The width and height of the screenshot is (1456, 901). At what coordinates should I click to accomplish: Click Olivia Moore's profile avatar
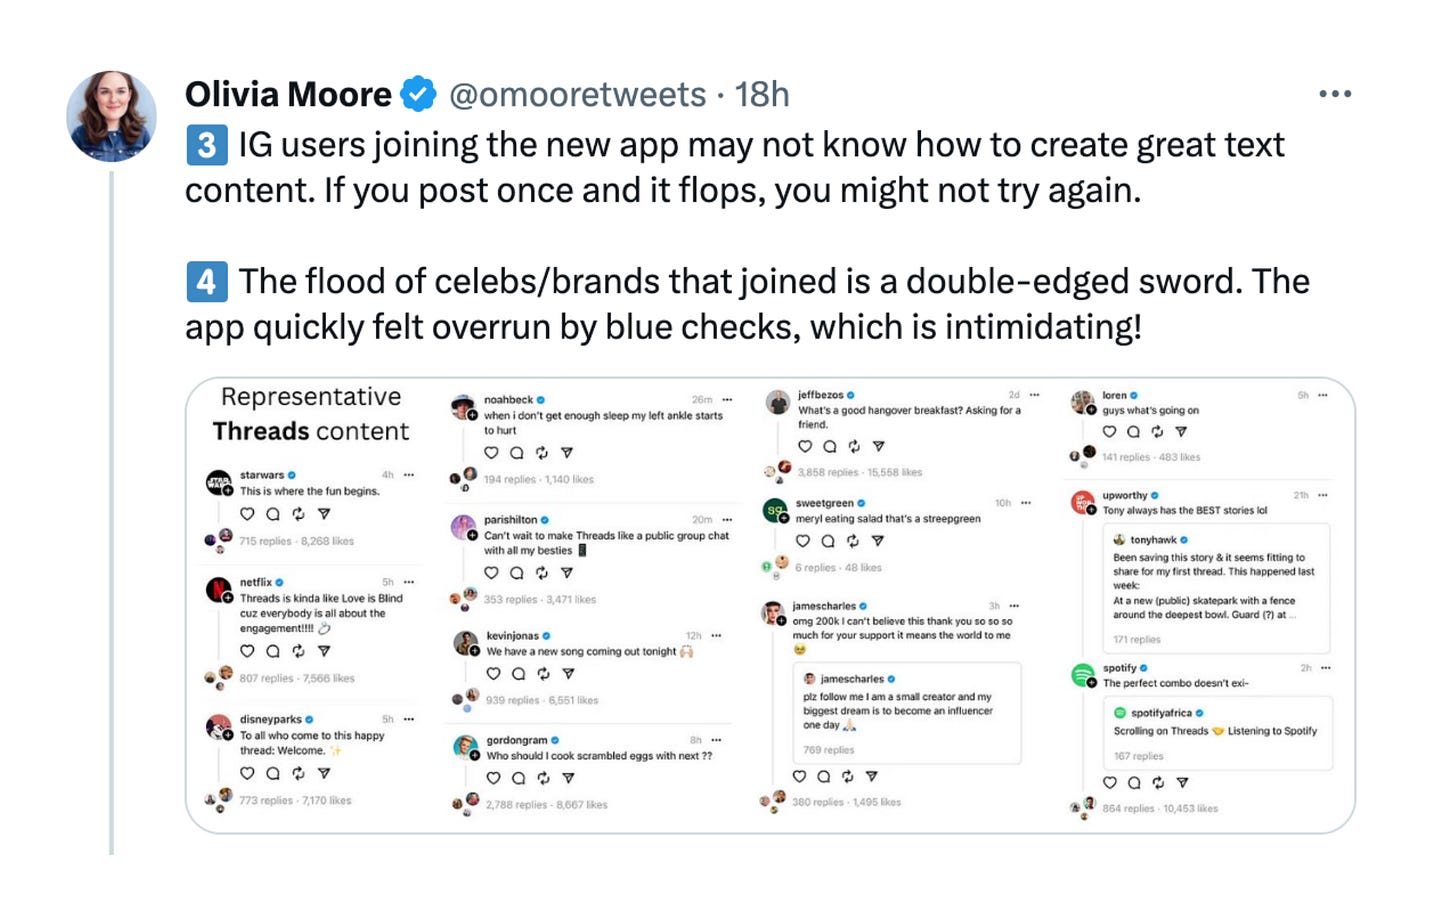click(x=111, y=116)
